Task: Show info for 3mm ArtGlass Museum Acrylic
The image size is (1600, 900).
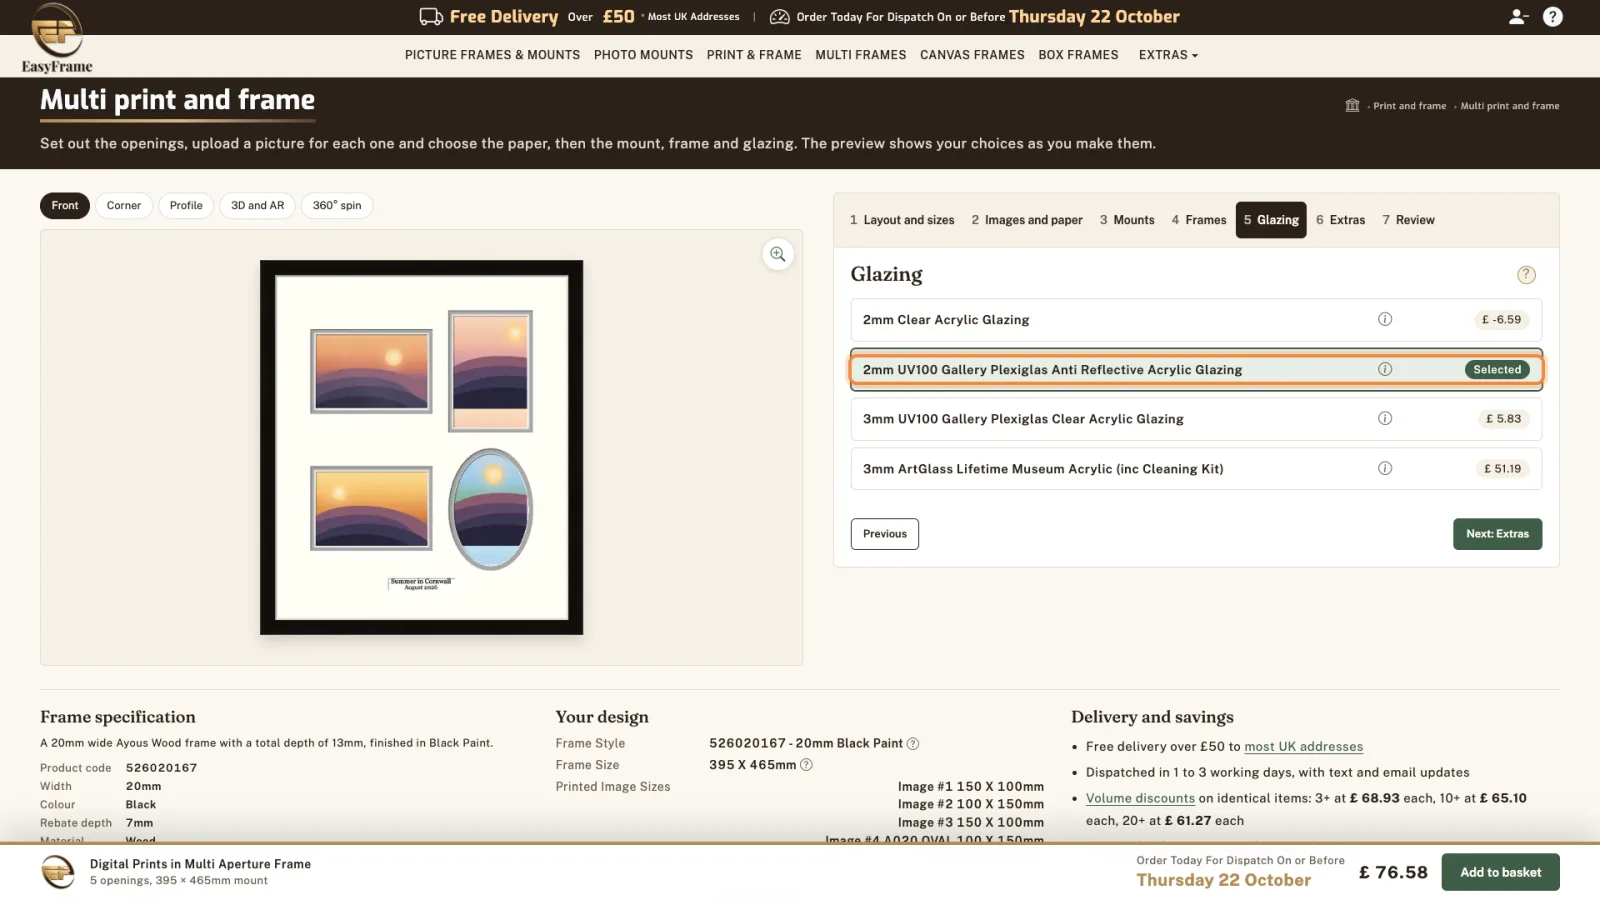Action: point(1385,468)
